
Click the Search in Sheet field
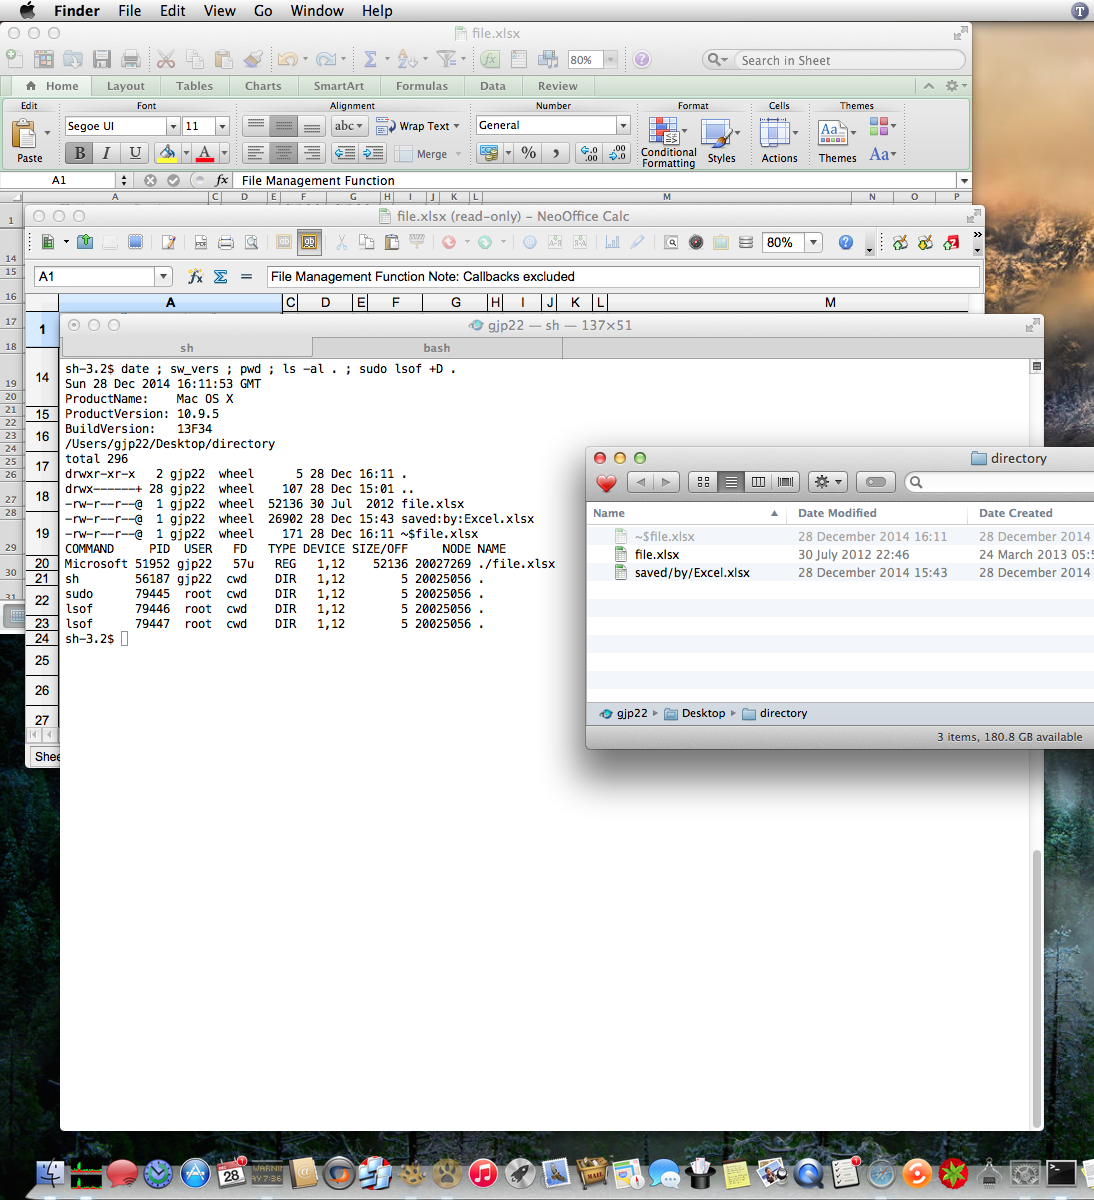point(850,60)
